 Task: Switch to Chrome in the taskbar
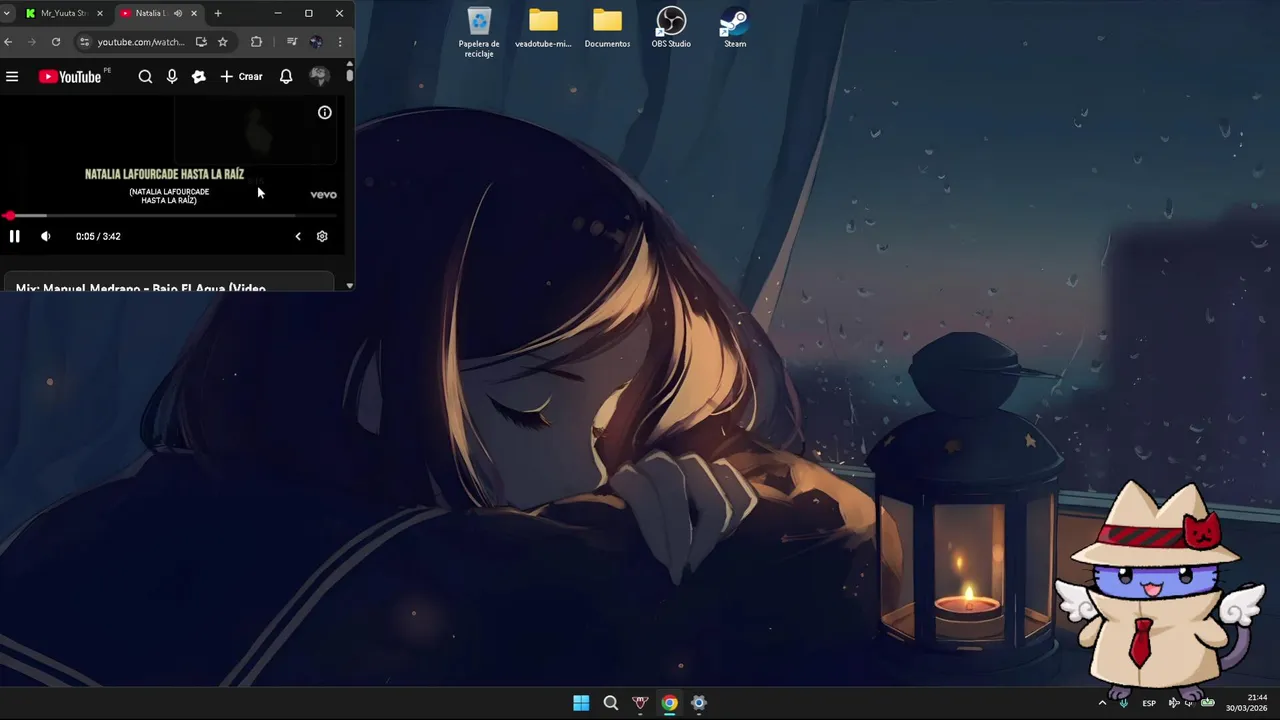pos(669,703)
